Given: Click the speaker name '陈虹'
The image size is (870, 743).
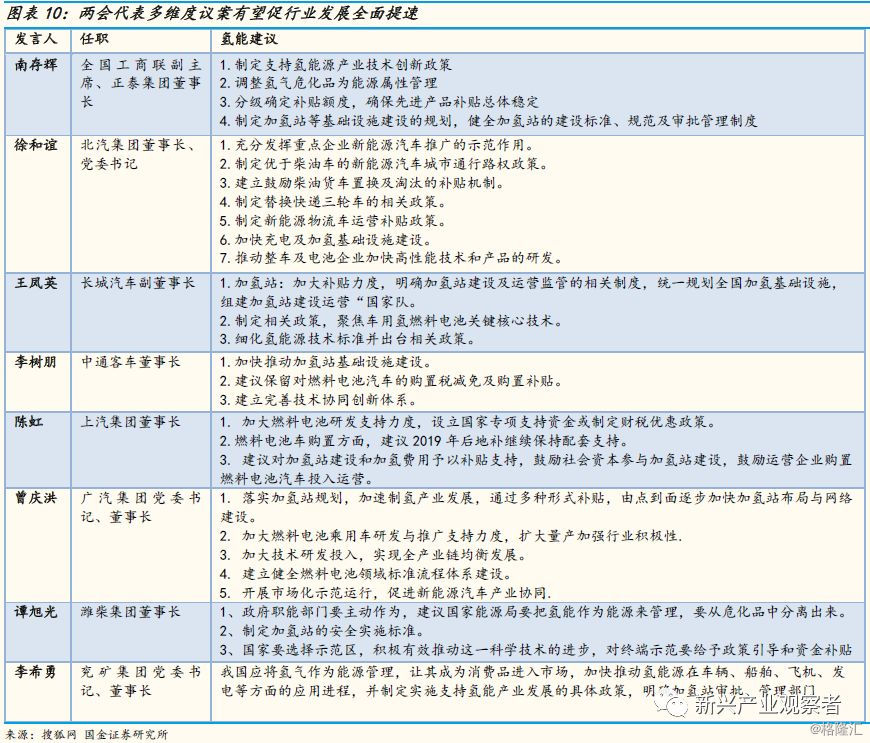Looking at the screenshot, I should tap(29, 422).
